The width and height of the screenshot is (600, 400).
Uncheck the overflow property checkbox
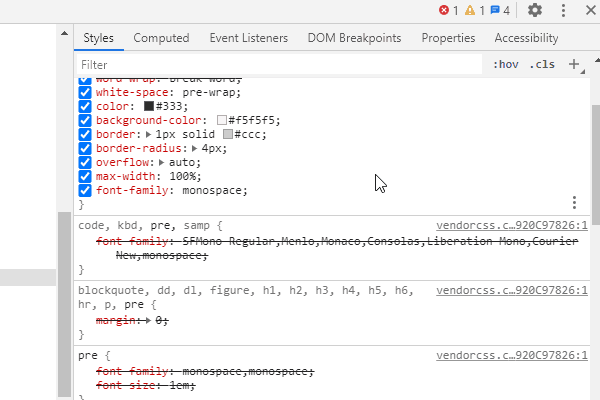[x=85, y=162]
